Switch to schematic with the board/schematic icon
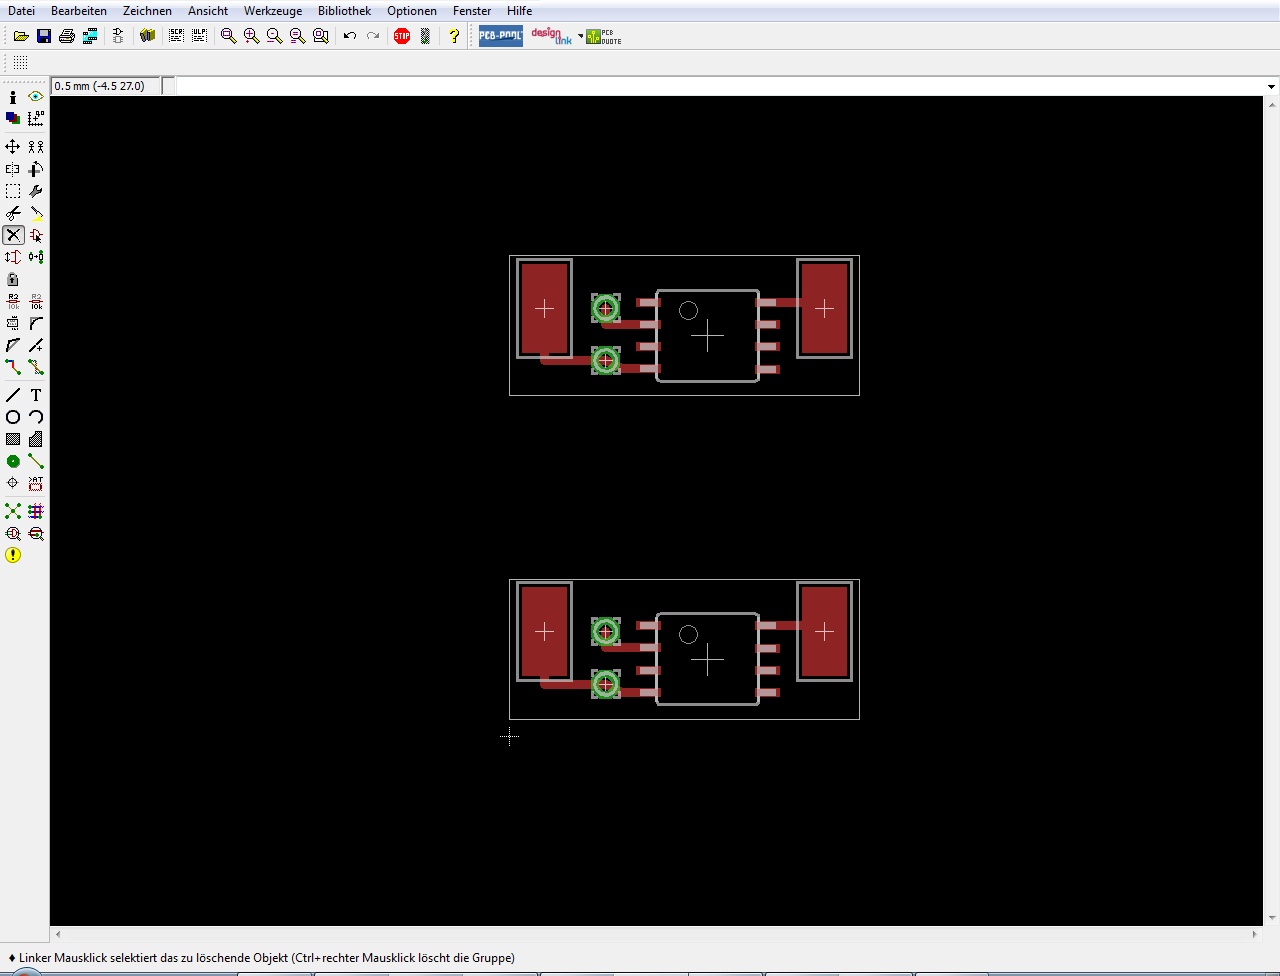The image size is (1280, 976). point(118,36)
